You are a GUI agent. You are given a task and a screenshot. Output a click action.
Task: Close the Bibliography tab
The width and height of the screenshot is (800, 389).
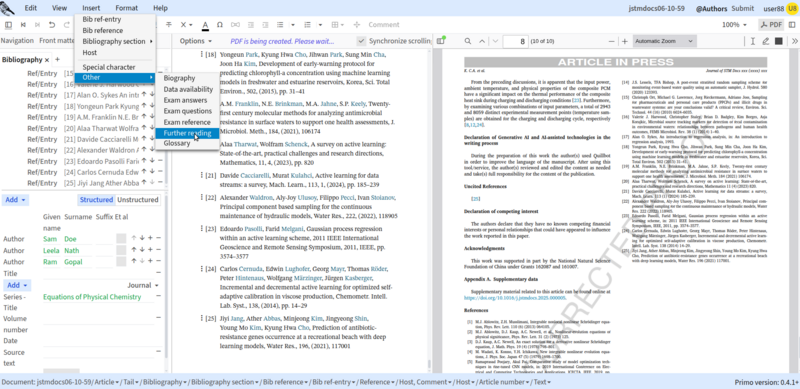(47, 60)
